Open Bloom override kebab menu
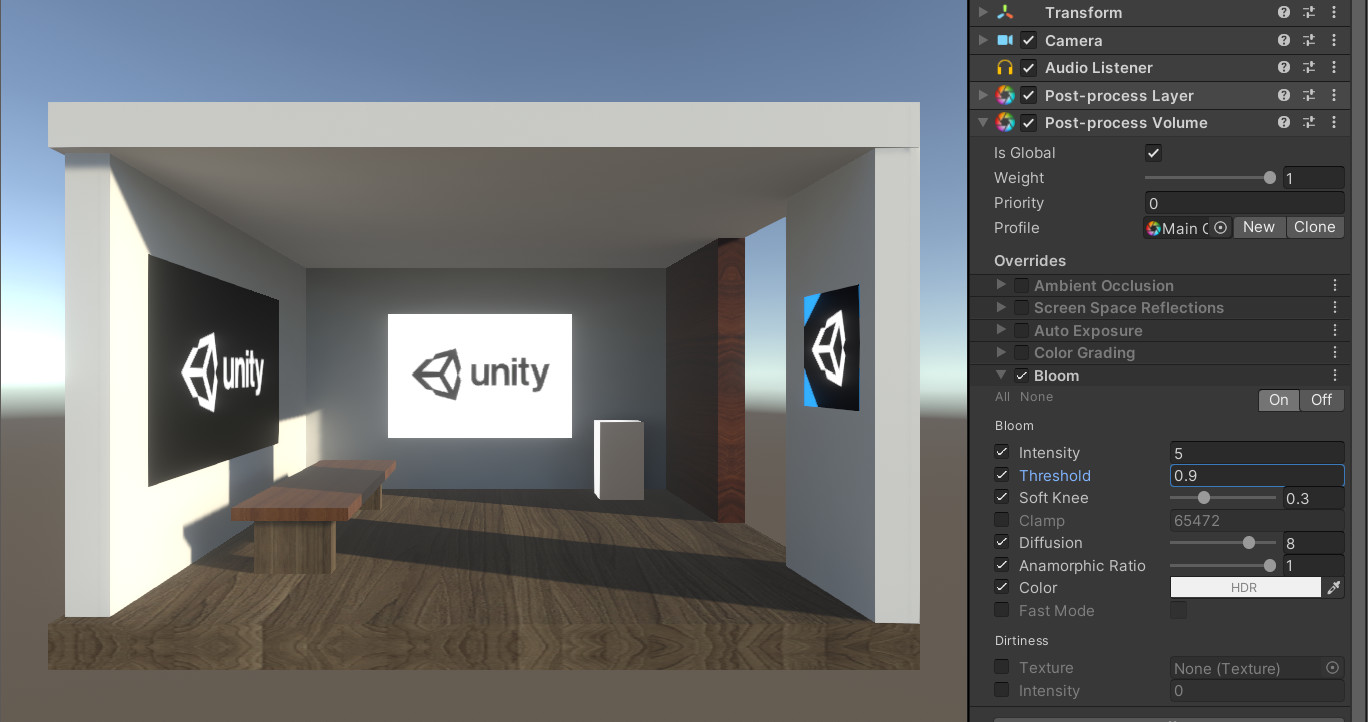The image size is (1368, 722). pos(1334,376)
